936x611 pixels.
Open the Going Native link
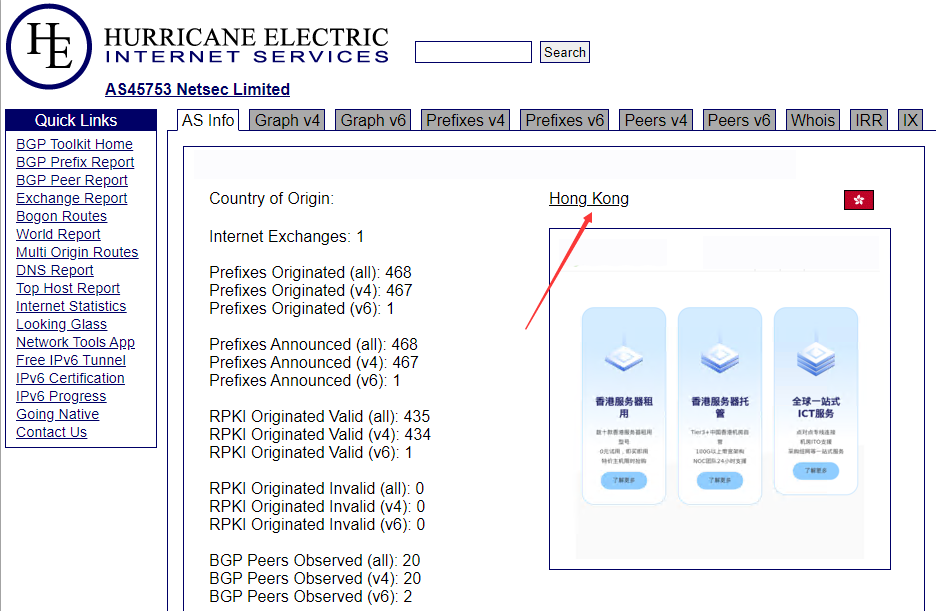[57, 414]
